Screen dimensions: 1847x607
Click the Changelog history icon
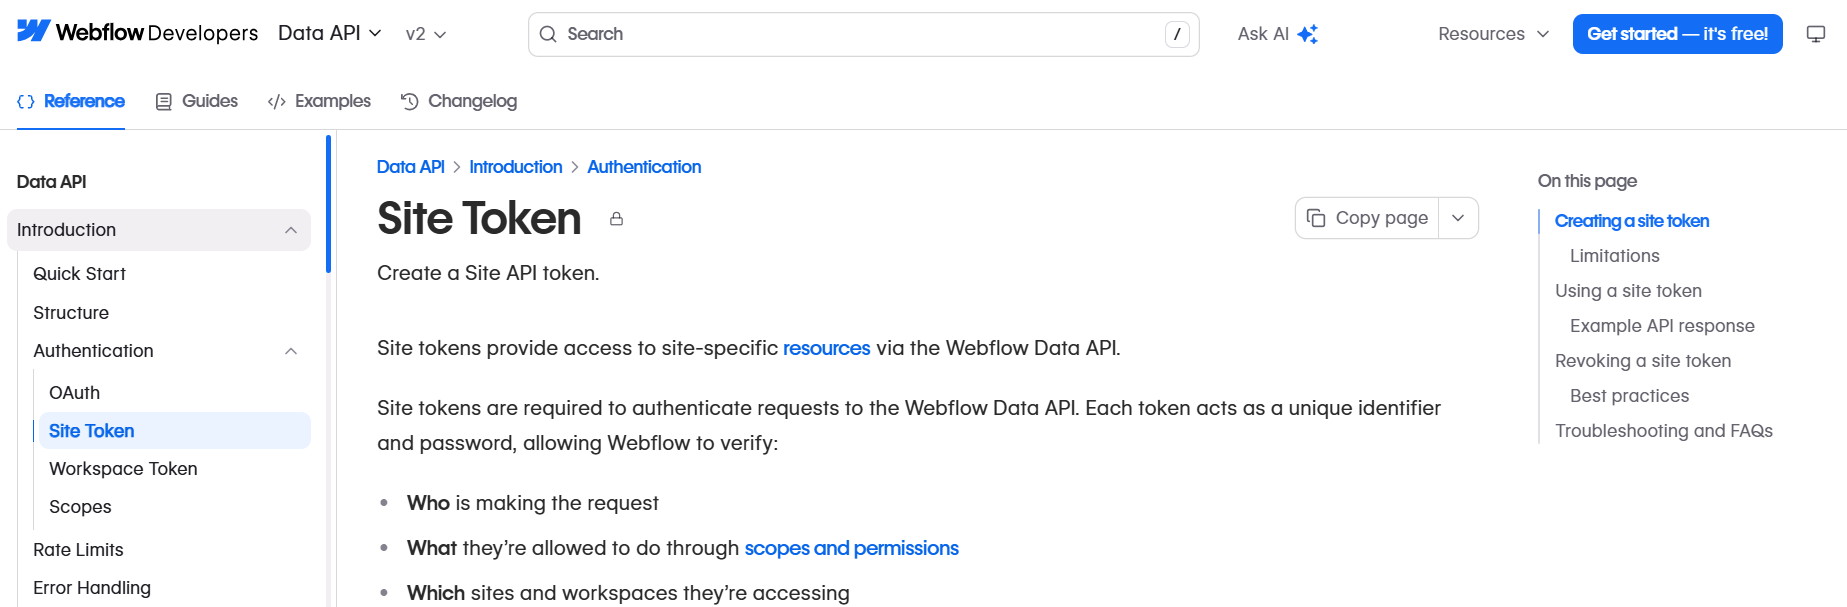[x=410, y=101]
